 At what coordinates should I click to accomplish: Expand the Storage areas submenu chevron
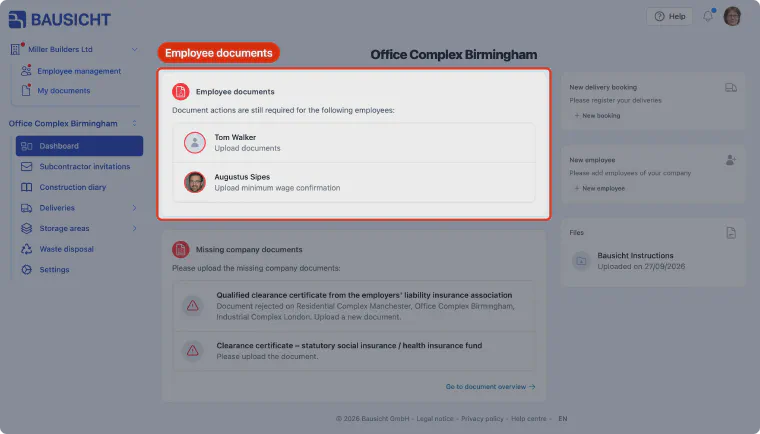click(134, 228)
